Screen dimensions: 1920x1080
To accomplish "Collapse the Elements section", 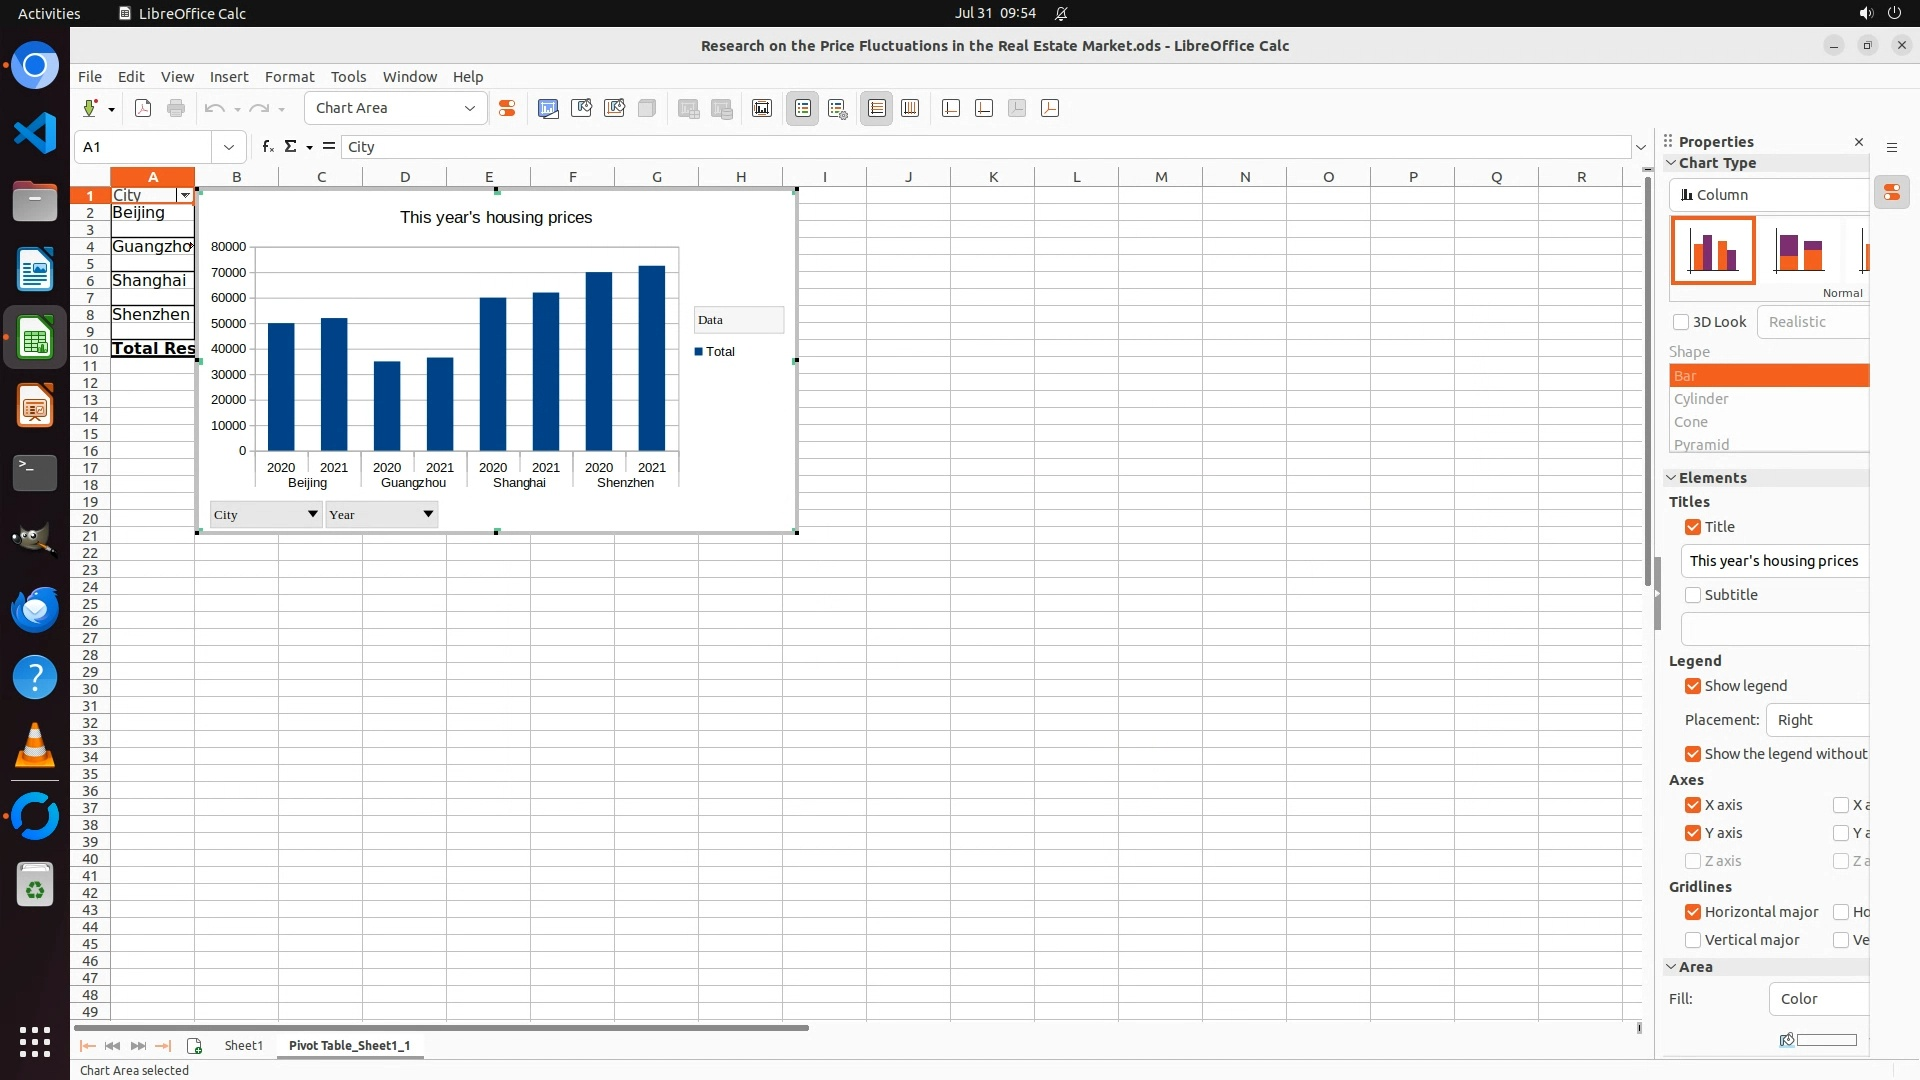I will point(1671,478).
